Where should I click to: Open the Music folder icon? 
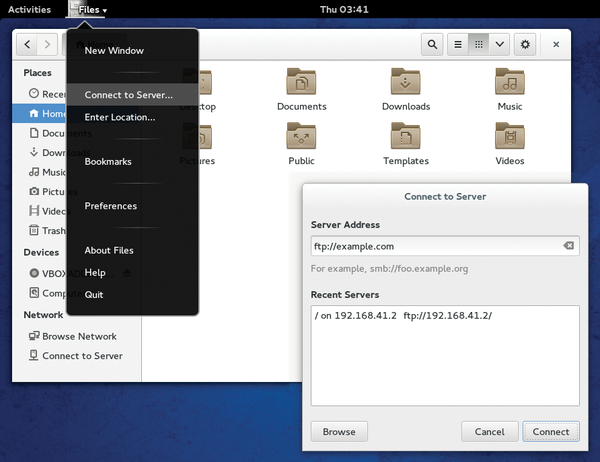point(510,81)
